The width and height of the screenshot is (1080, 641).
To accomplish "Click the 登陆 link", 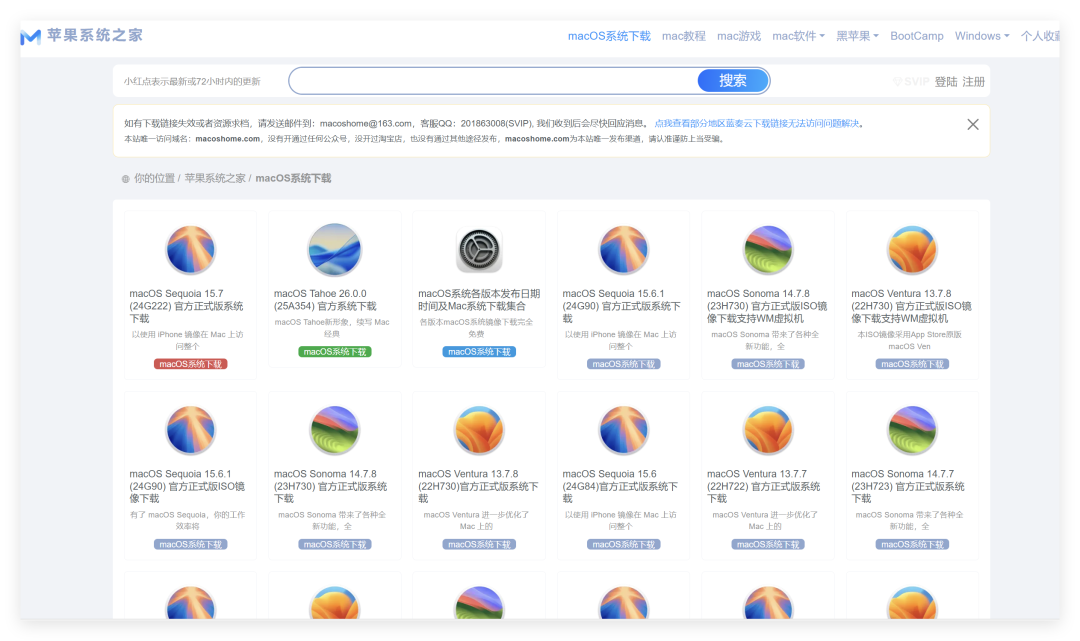I will [x=946, y=82].
